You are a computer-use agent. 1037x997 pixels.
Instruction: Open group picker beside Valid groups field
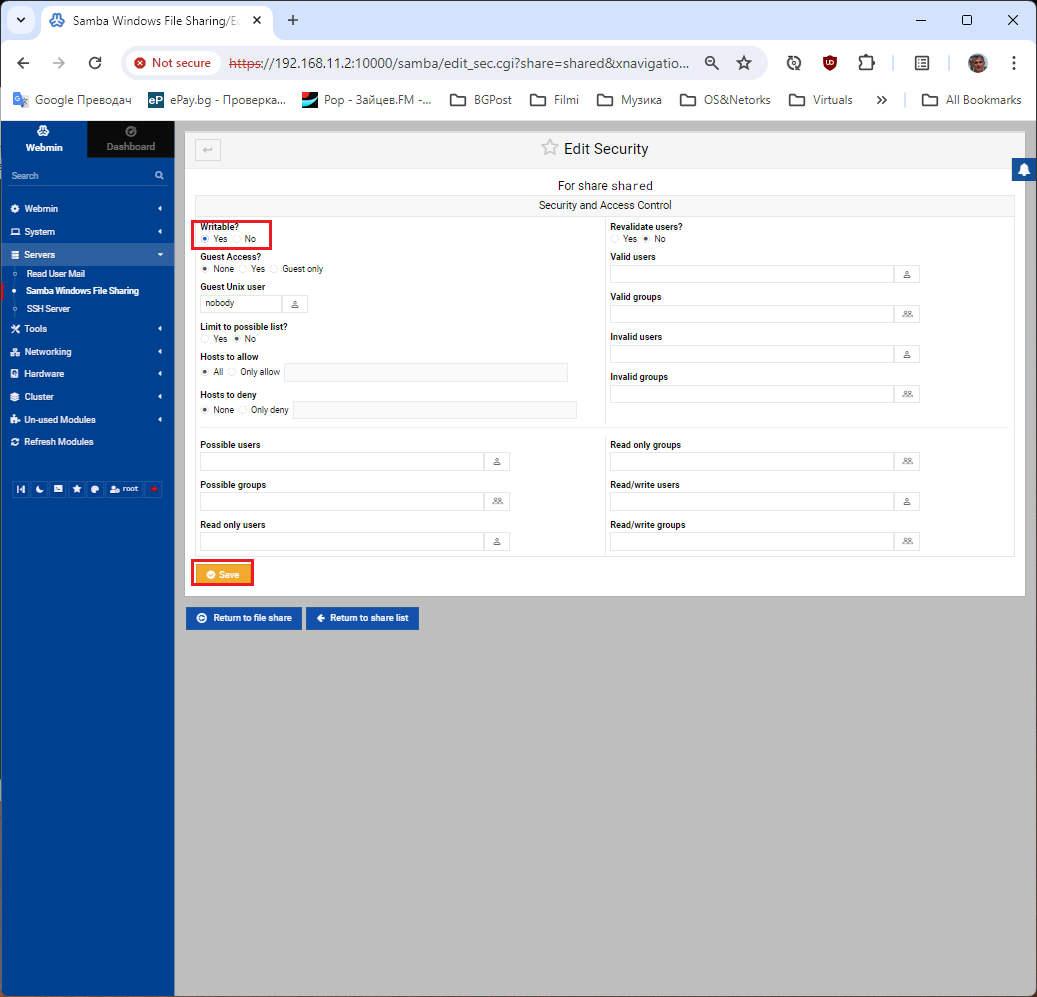(906, 314)
